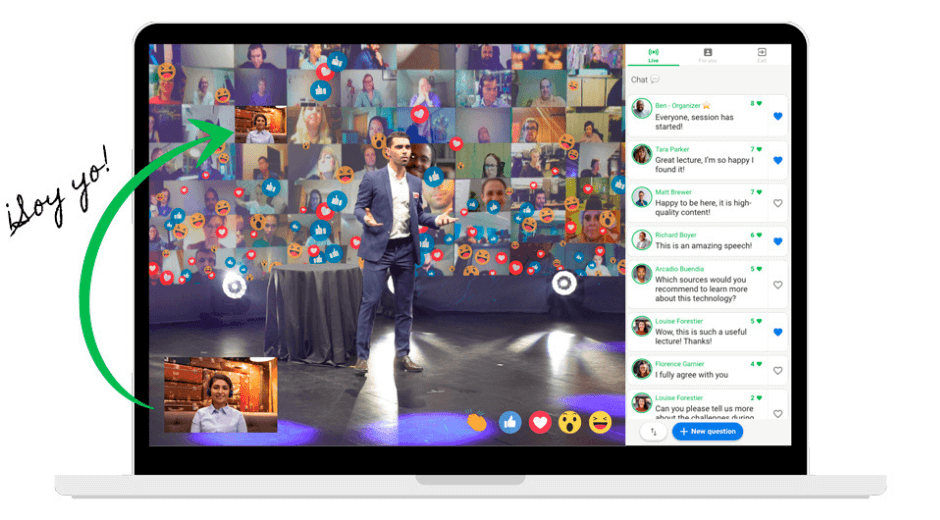This screenshot has width=940, height=520.
Task: Open the sort order button for questions
Action: [653, 432]
